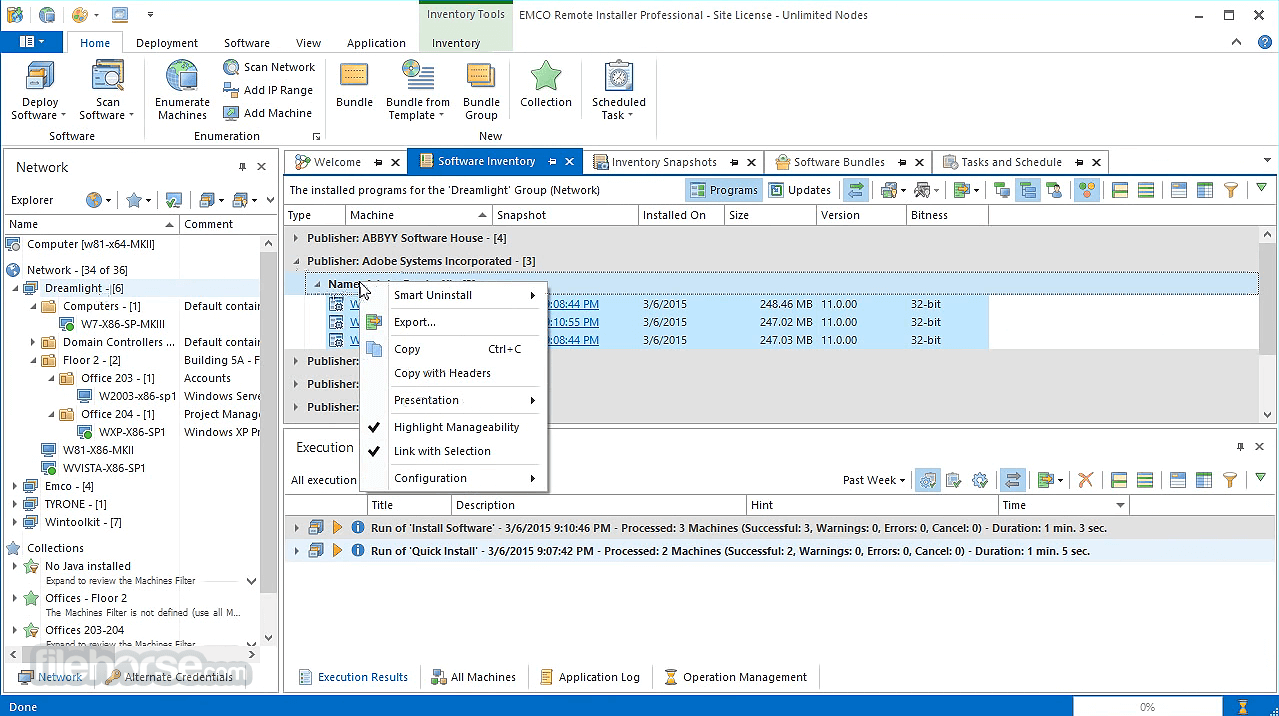Viewport: 1279px width, 716px height.
Task: Open the Configuration submenu
Action: pyautogui.click(x=454, y=478)
